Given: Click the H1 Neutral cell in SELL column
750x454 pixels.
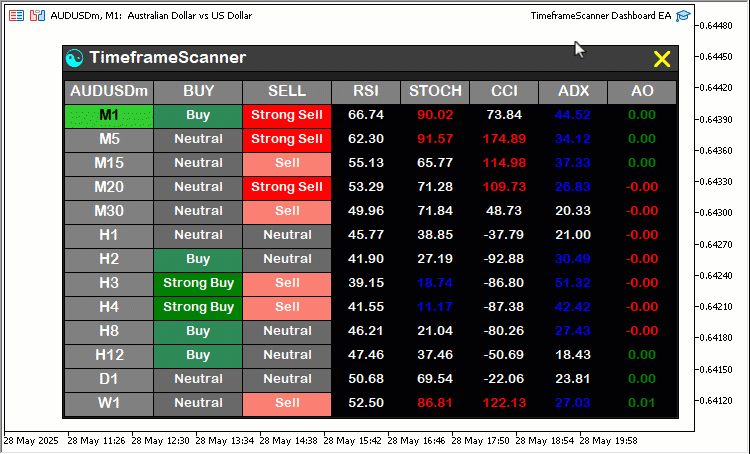Looking at the screenshot, I should click(287, 236).
